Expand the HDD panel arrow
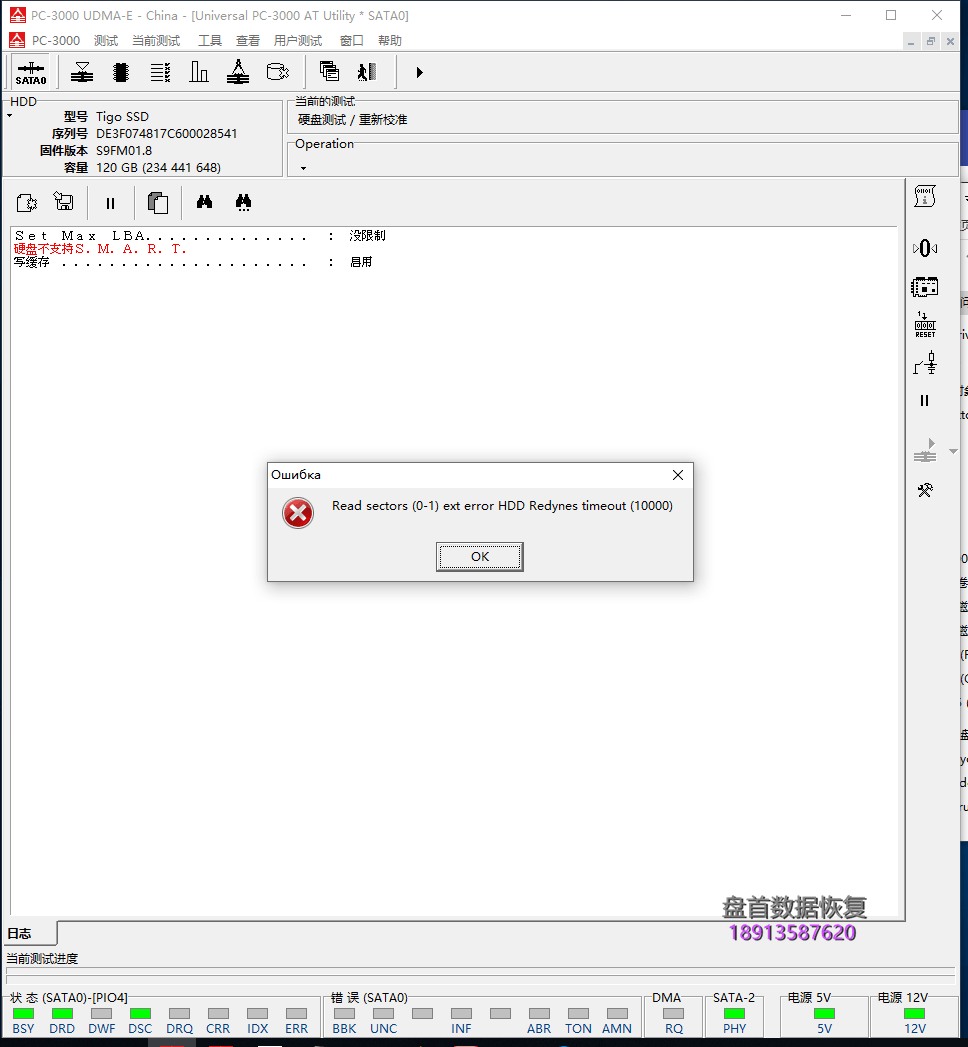 [x=10, y=116]
